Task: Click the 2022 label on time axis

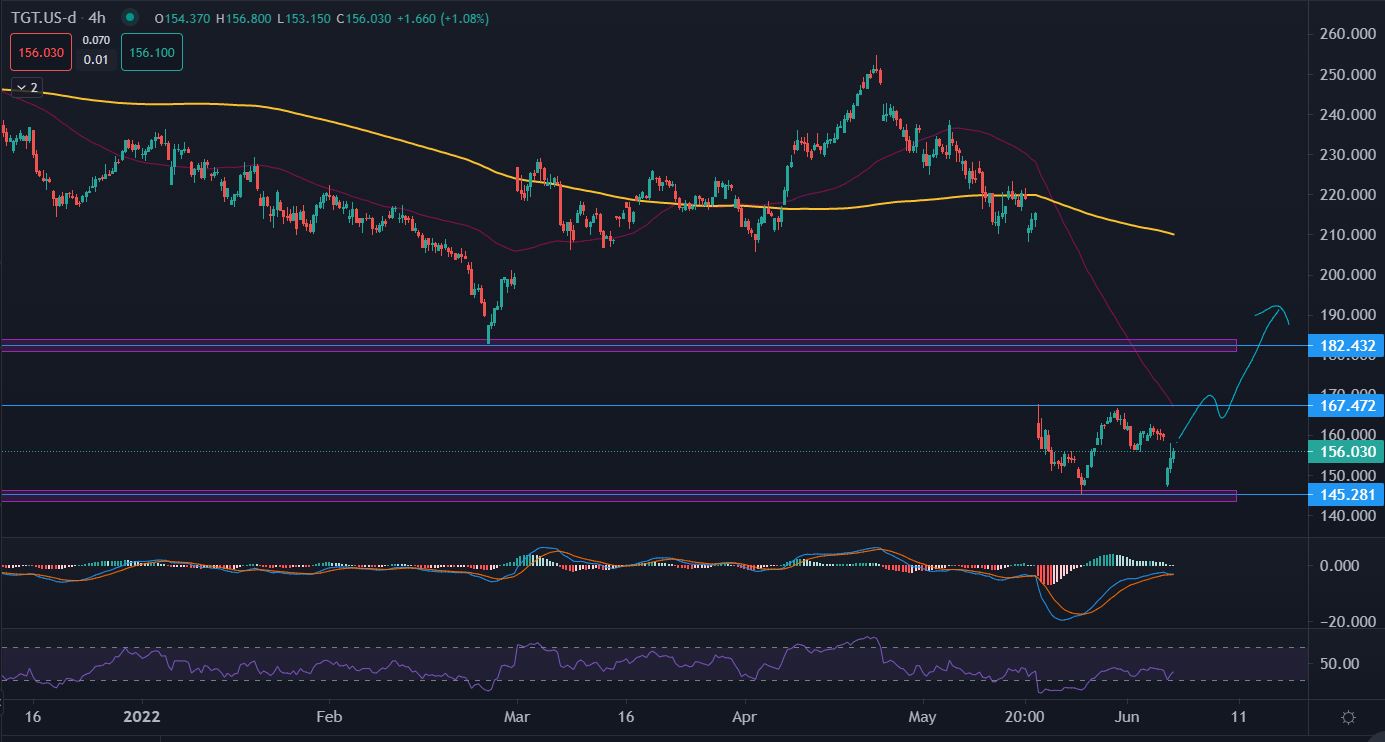Action: point(141,717)
